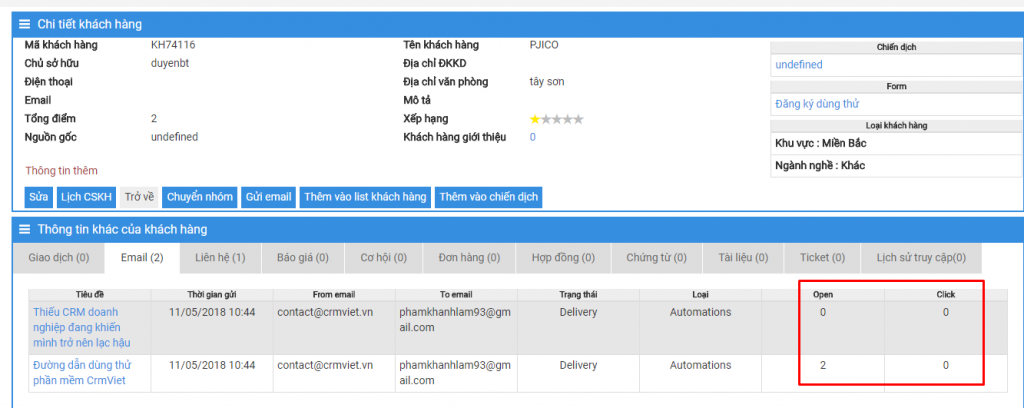Click the star rating next to Xếp hạng
This screenshot has height=408, width=1024.
556,119
